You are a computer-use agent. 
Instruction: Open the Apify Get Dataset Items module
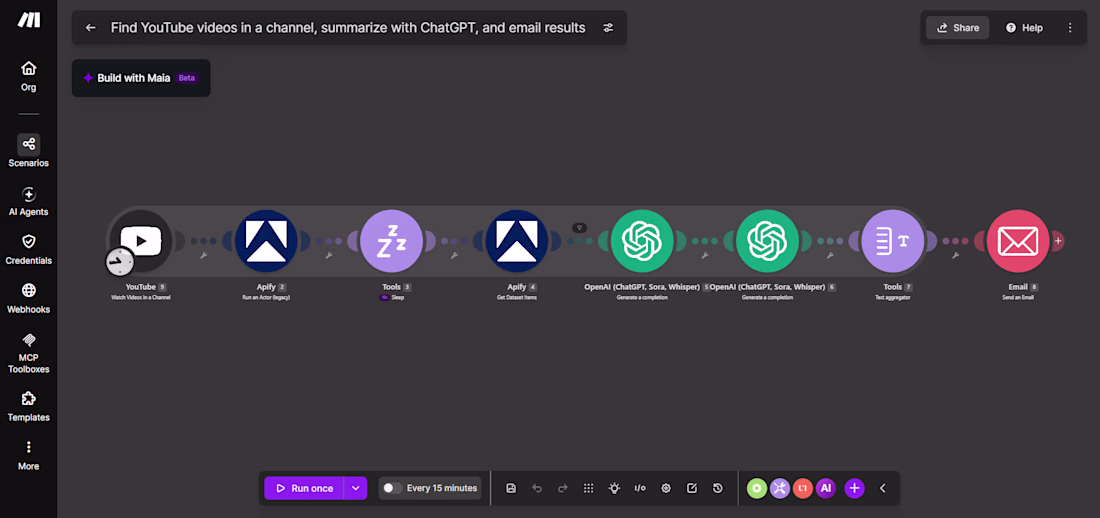(517, 241)
